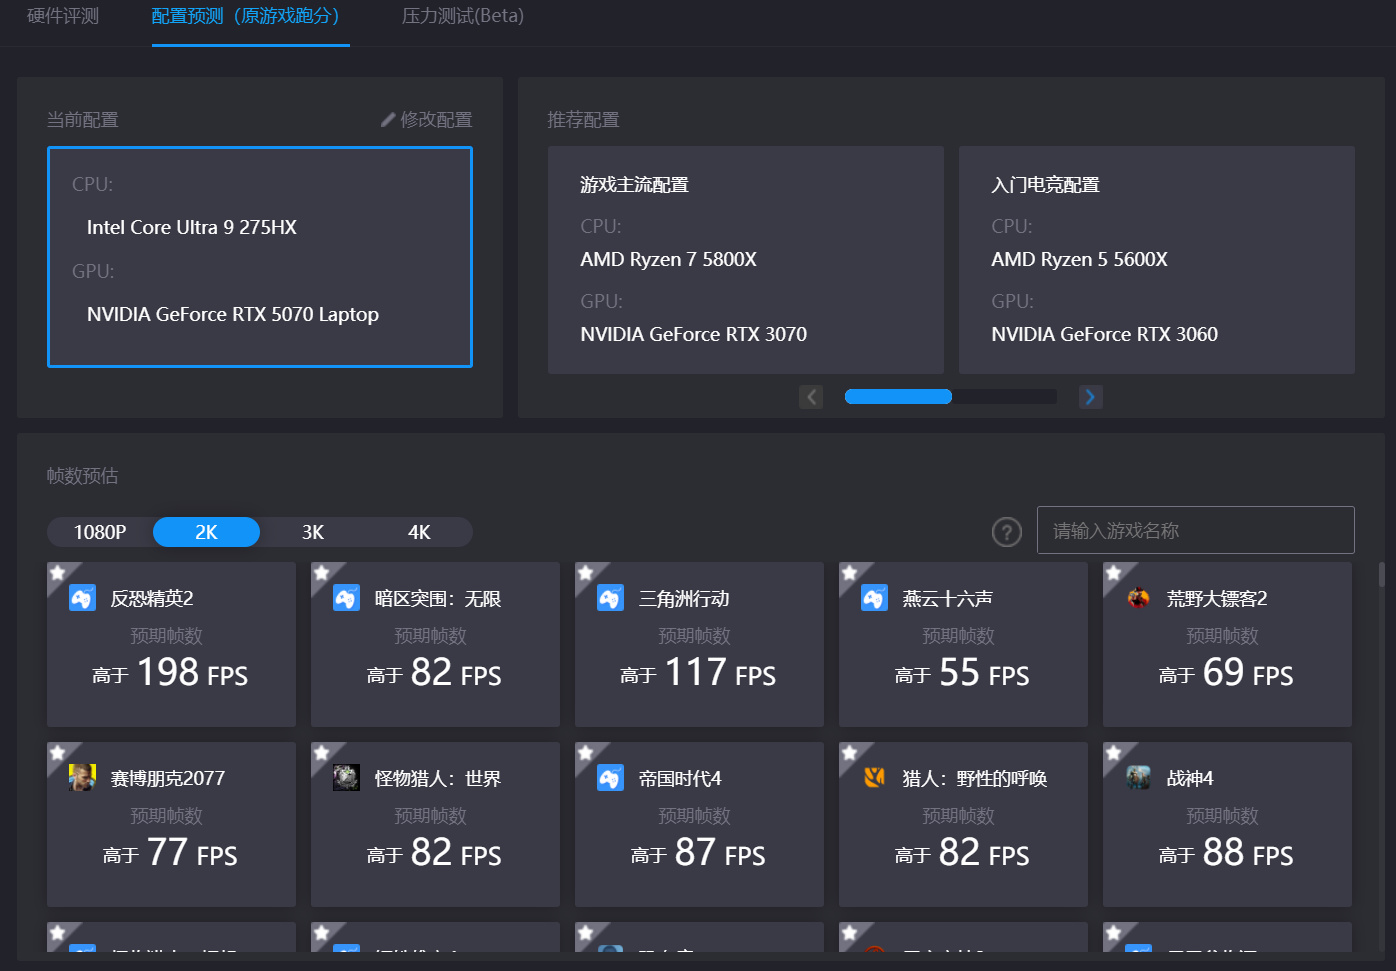
Task: Click the 'NVIDIA GeForce RTX 3060' text
Action: click(1105, 334)
